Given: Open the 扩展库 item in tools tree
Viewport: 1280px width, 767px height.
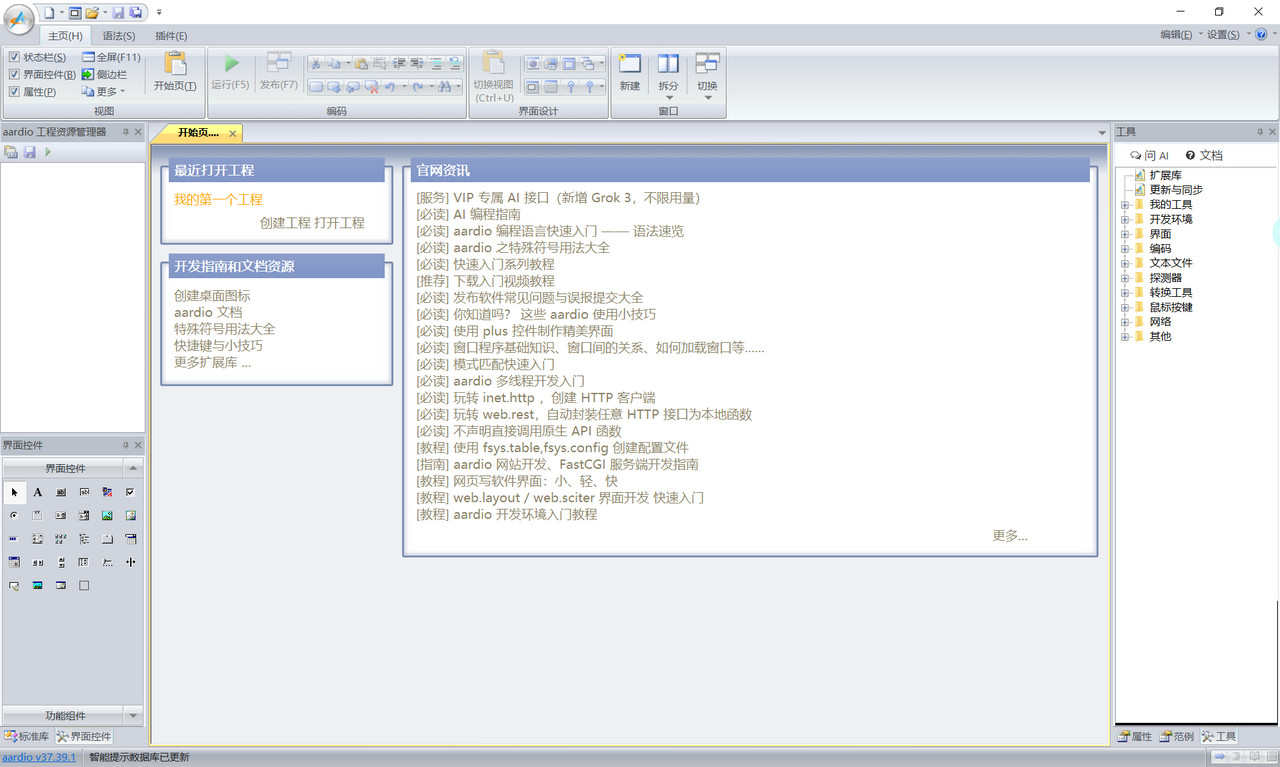Looking at the screenshot, I should pos(1165,175).
